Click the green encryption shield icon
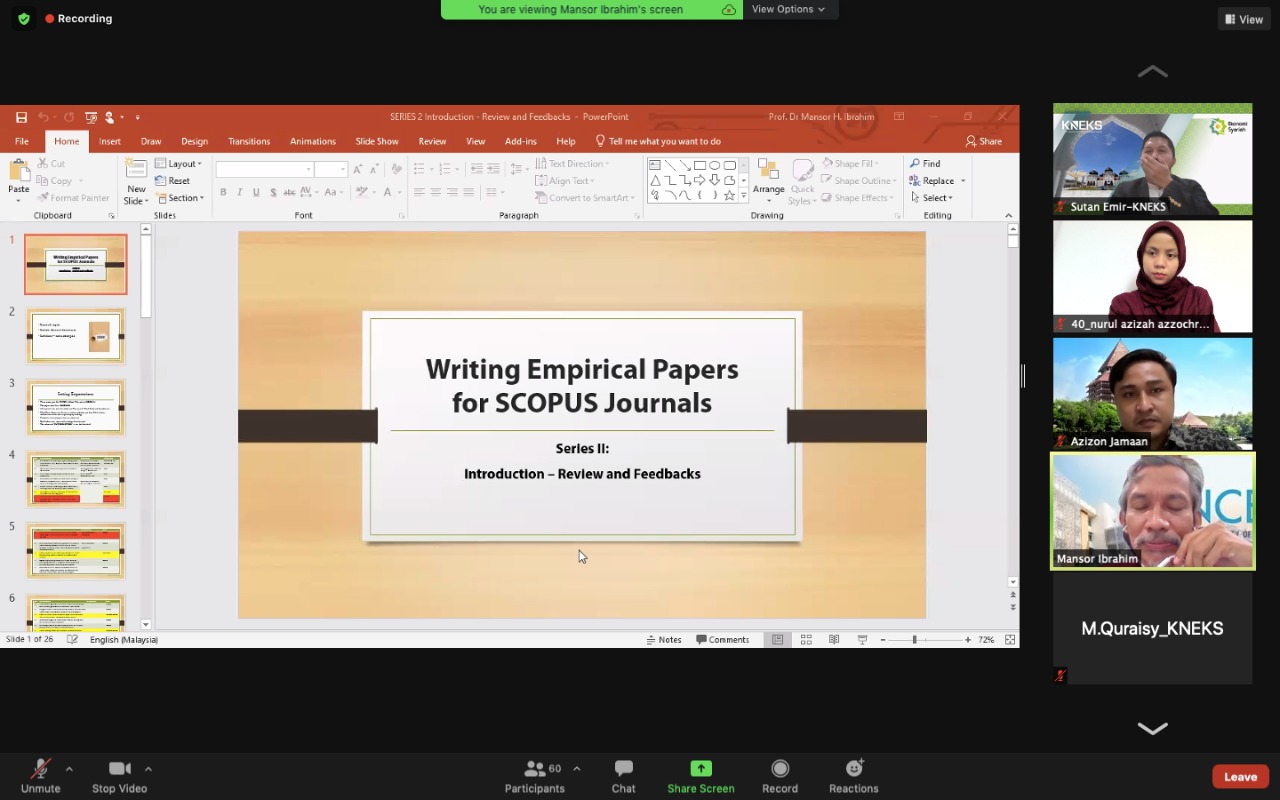 tap(24, 18)
